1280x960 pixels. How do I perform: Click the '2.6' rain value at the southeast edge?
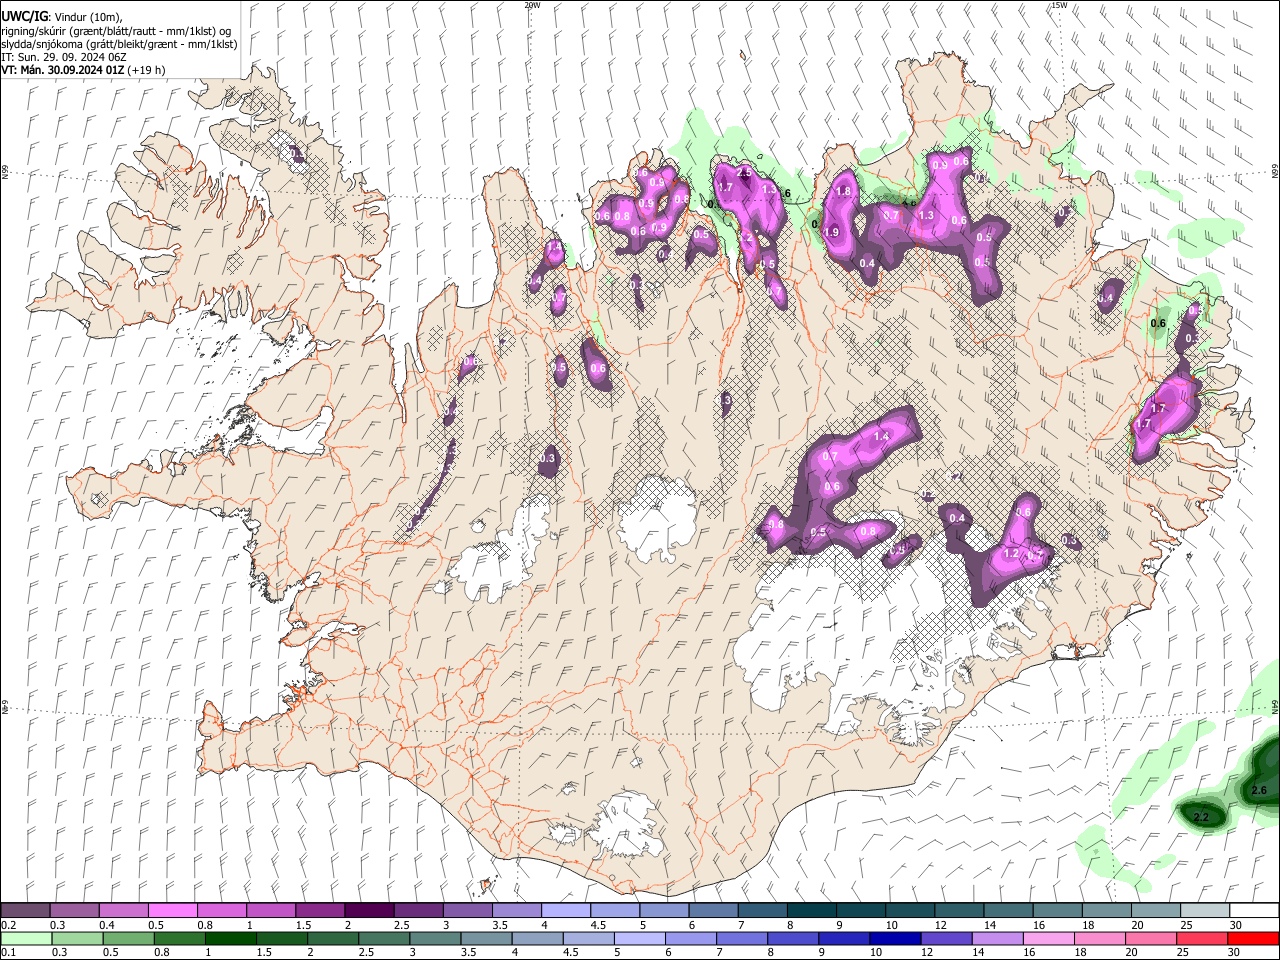1259,790
